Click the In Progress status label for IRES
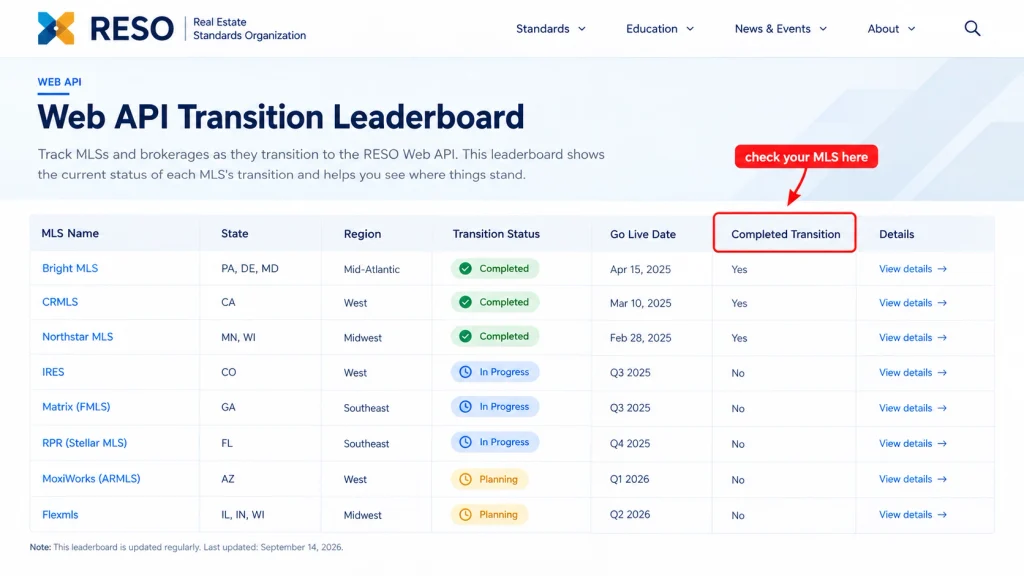1024x576 pixels. click(504, 372)
